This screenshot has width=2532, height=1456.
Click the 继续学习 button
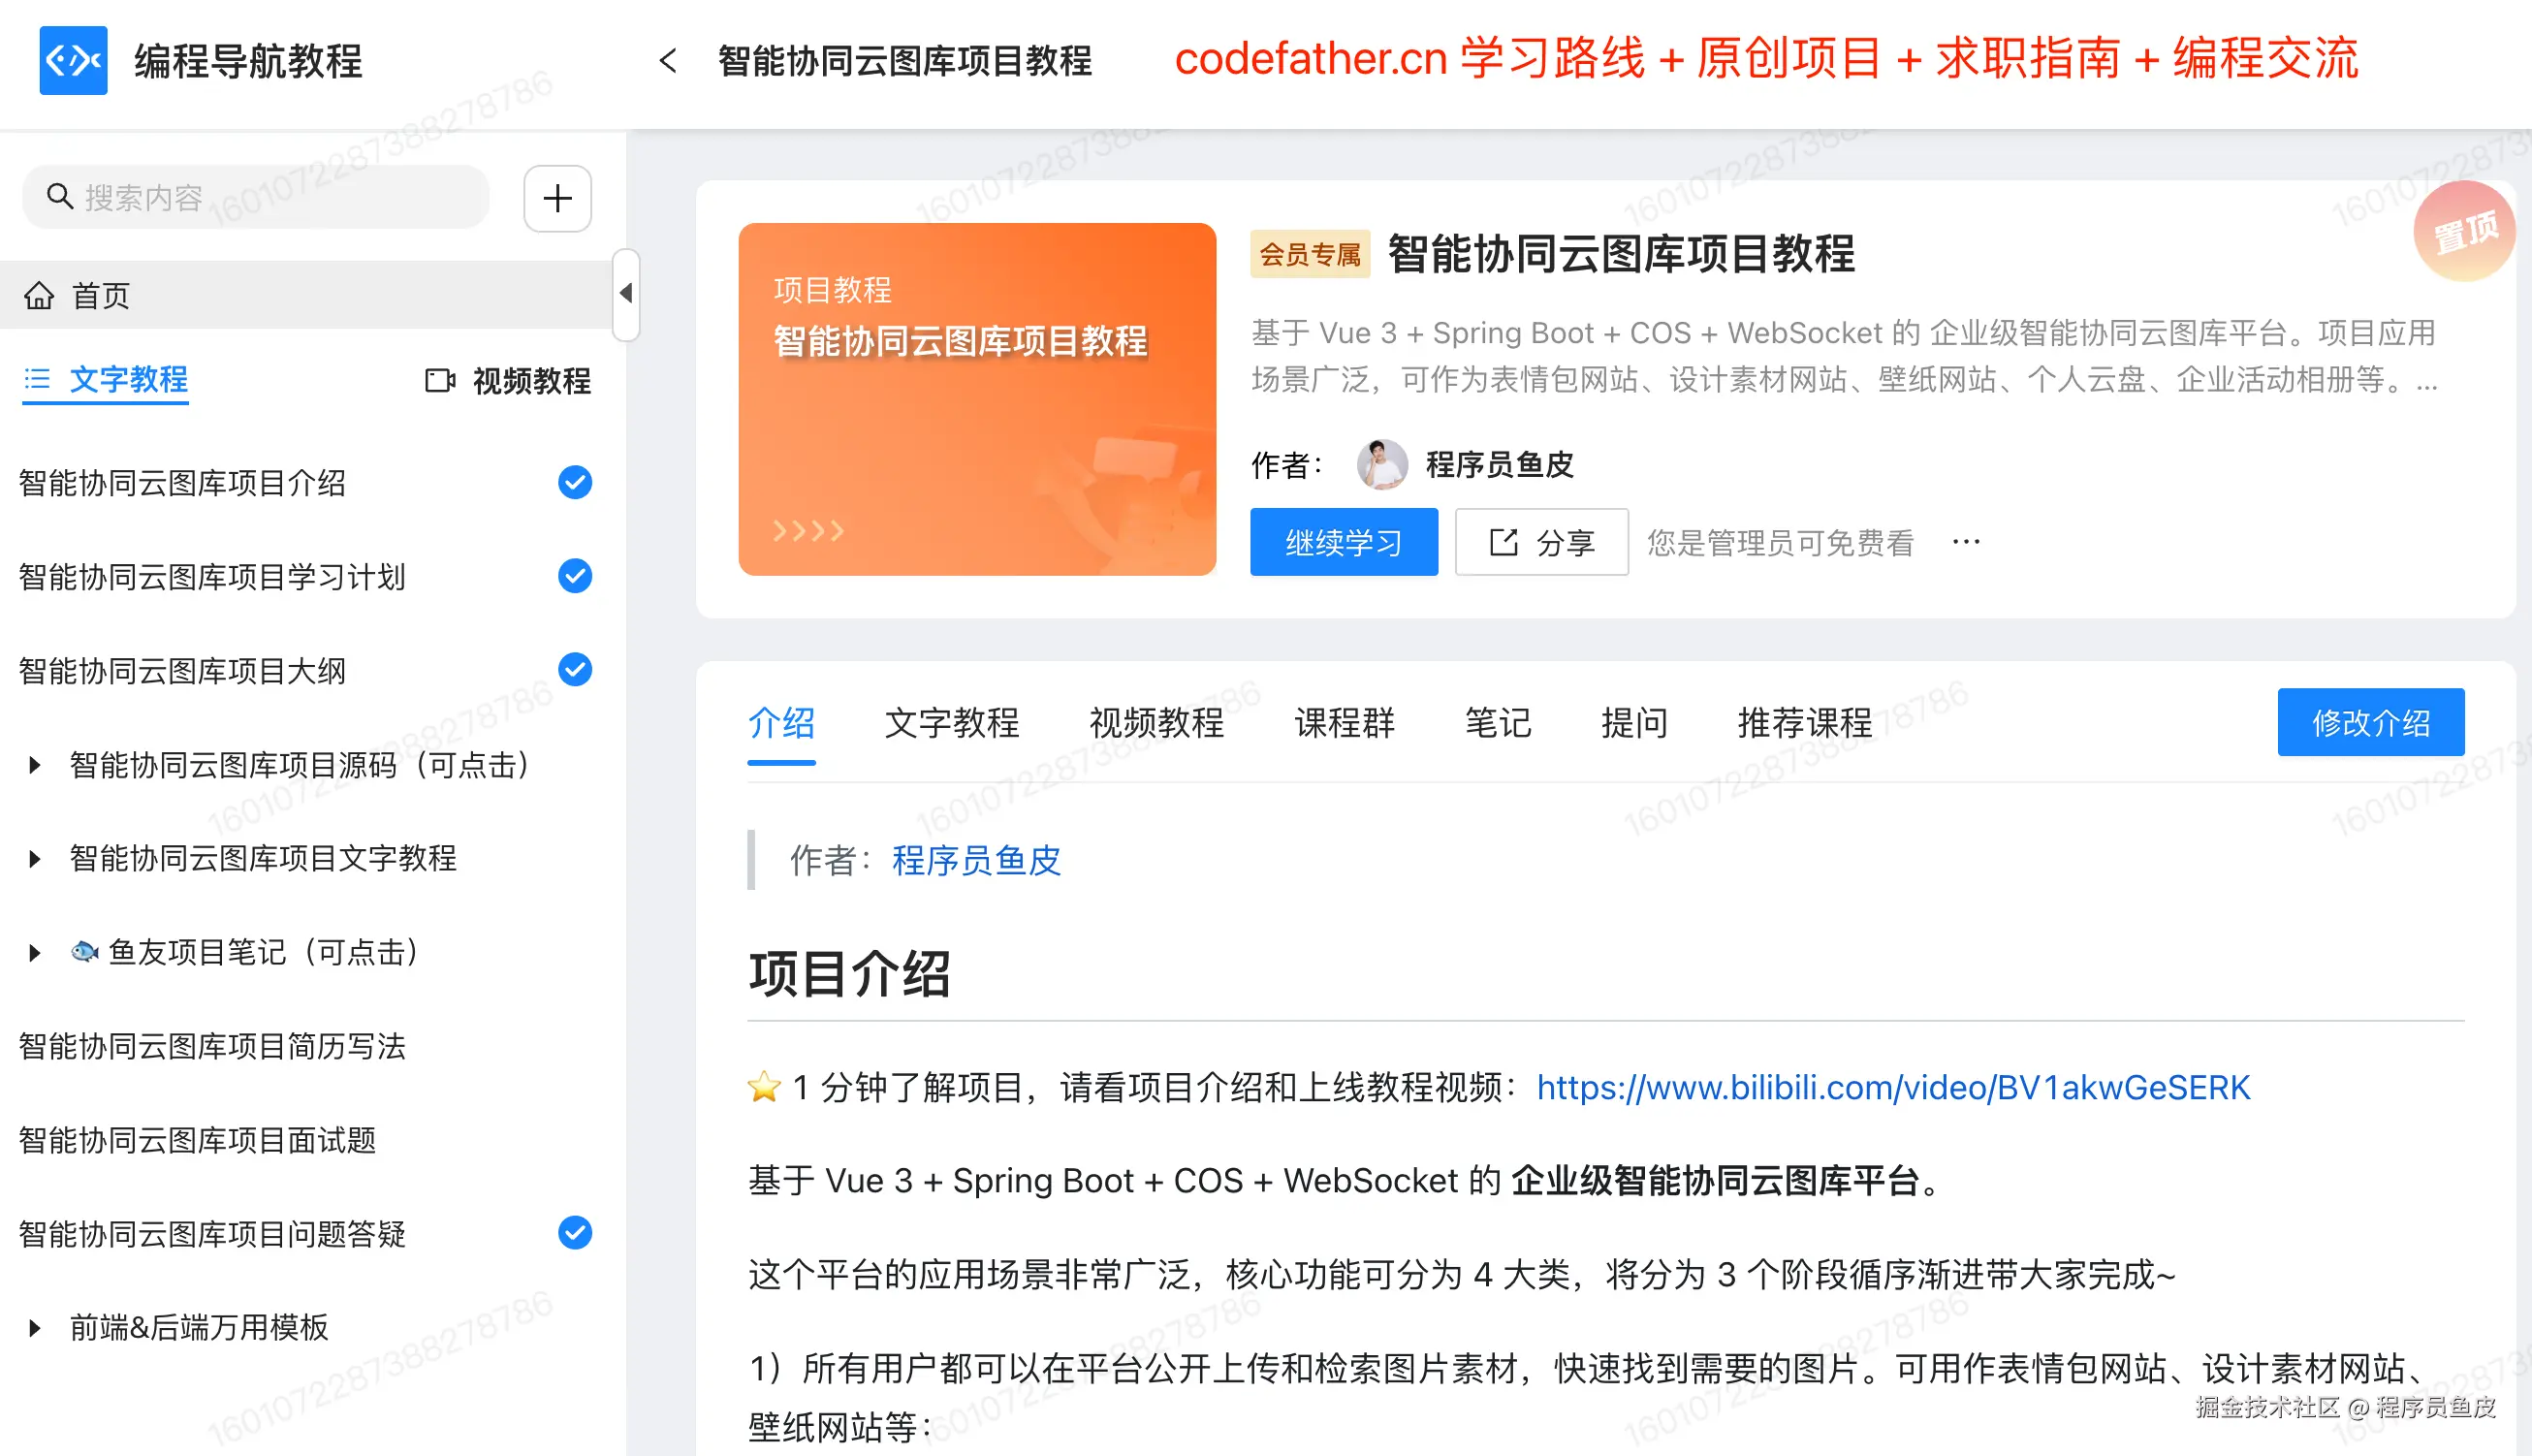[1343, 542]
